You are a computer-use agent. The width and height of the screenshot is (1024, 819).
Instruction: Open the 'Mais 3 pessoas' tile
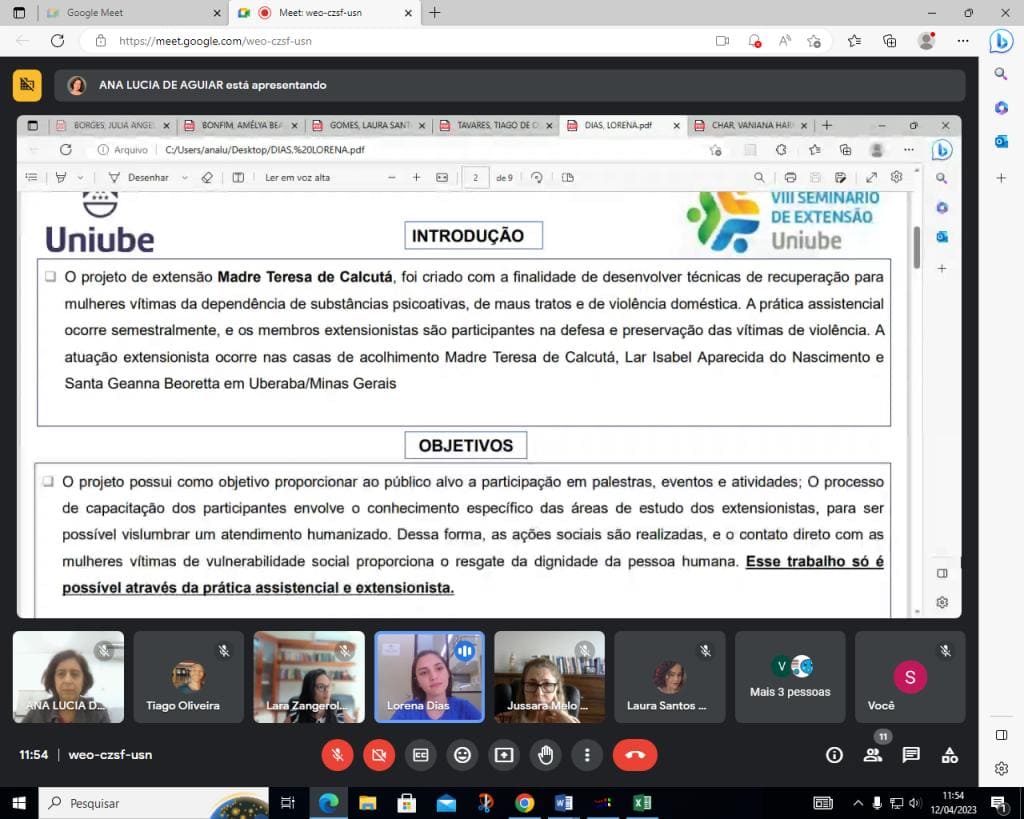[x=790, y=677]
